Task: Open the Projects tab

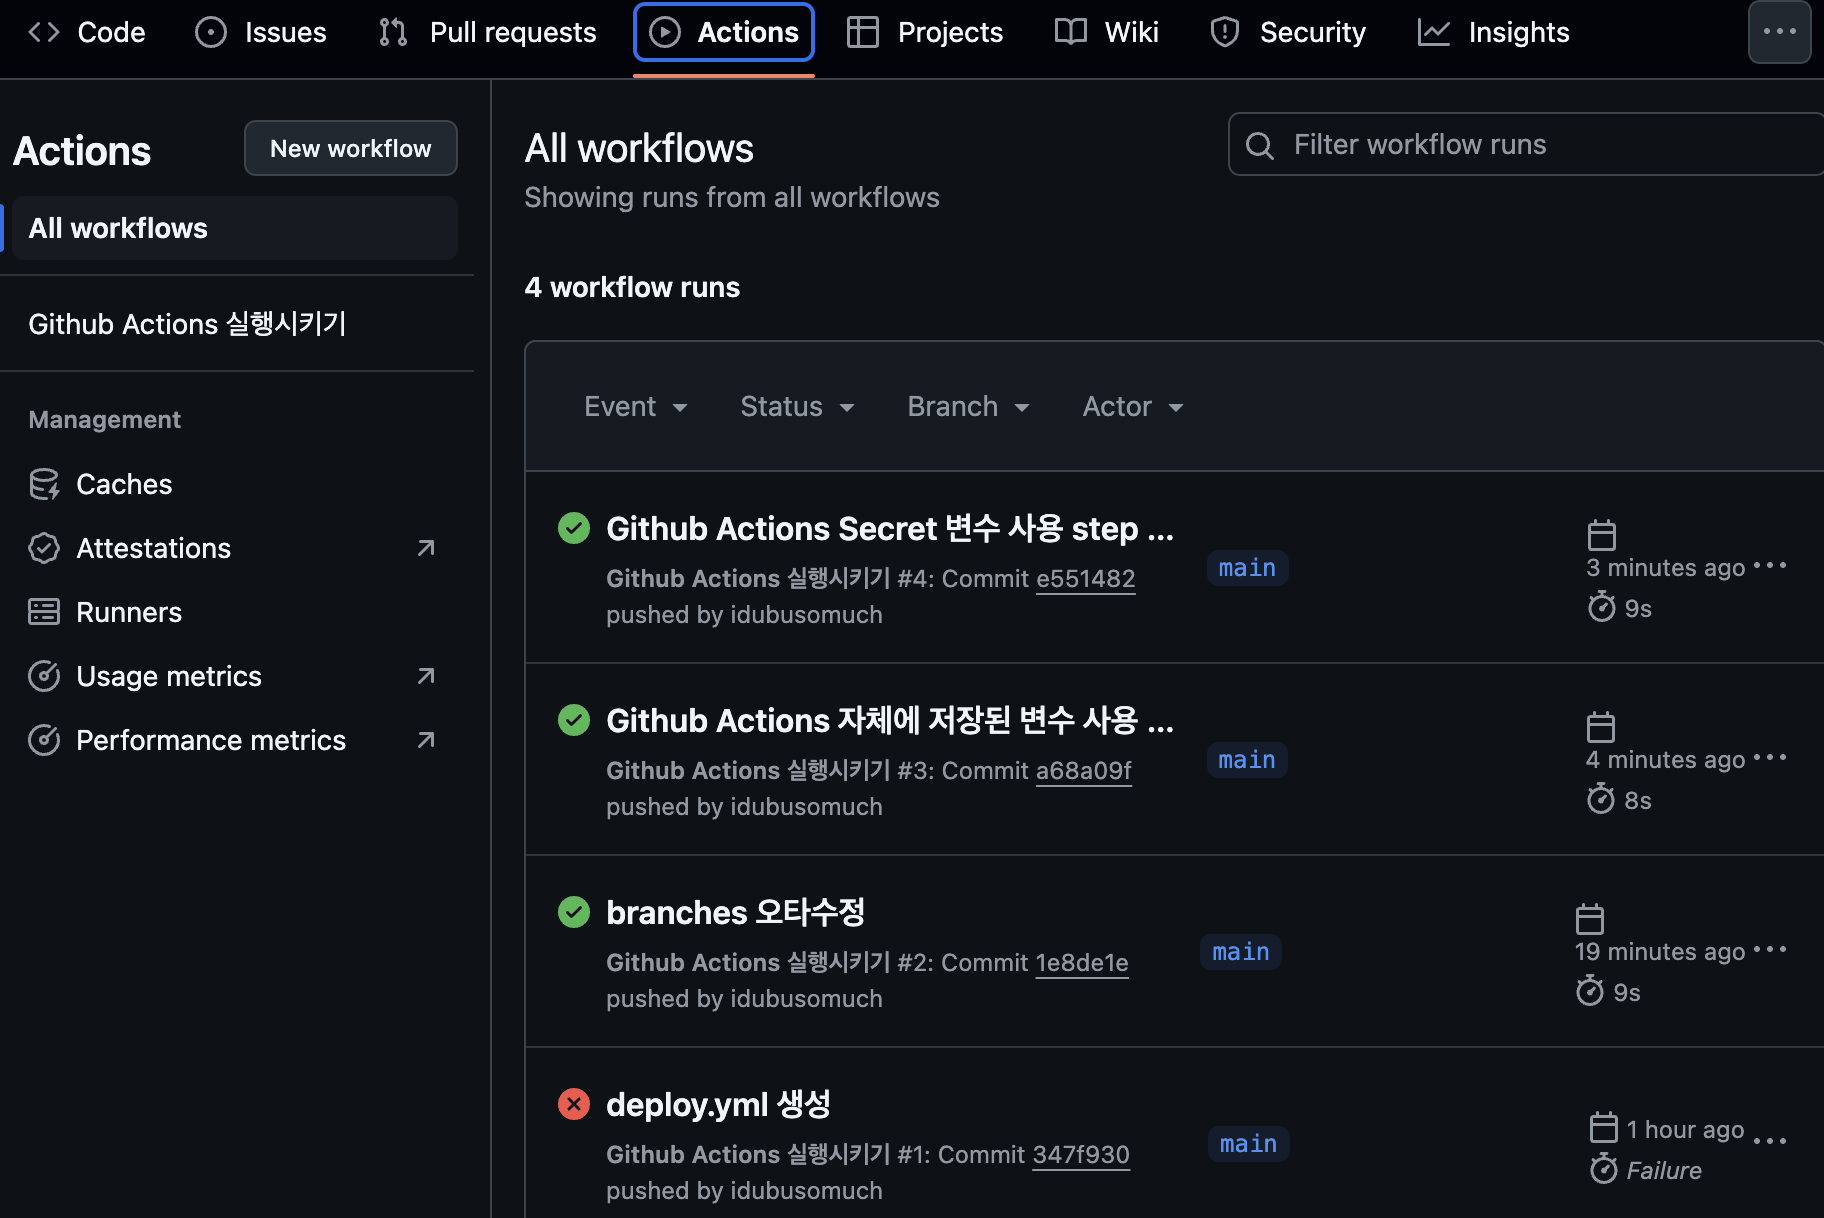Action: [925, 32]
